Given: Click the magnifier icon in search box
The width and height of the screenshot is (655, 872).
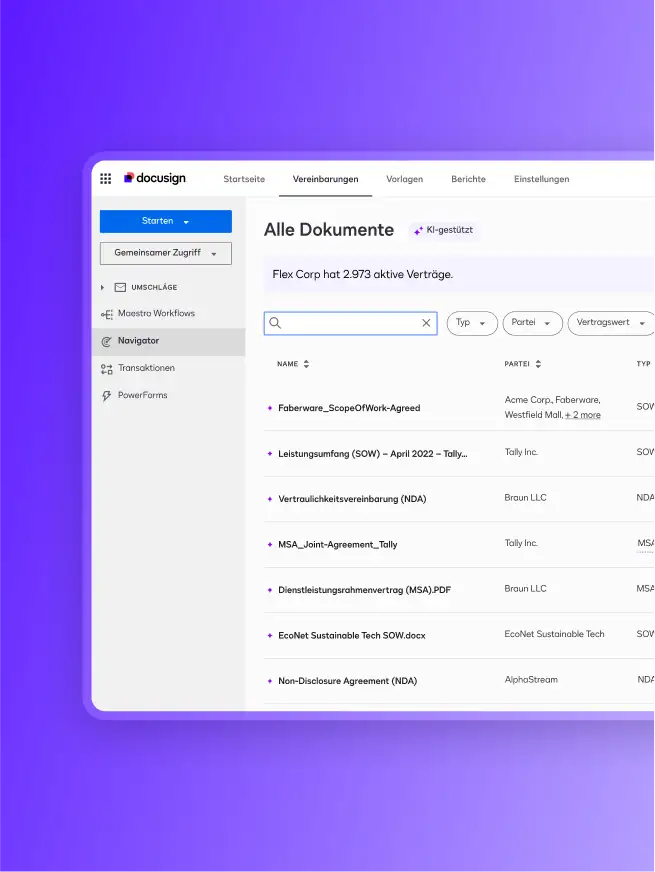Looking at the screenshot, I should pos(275,323).
